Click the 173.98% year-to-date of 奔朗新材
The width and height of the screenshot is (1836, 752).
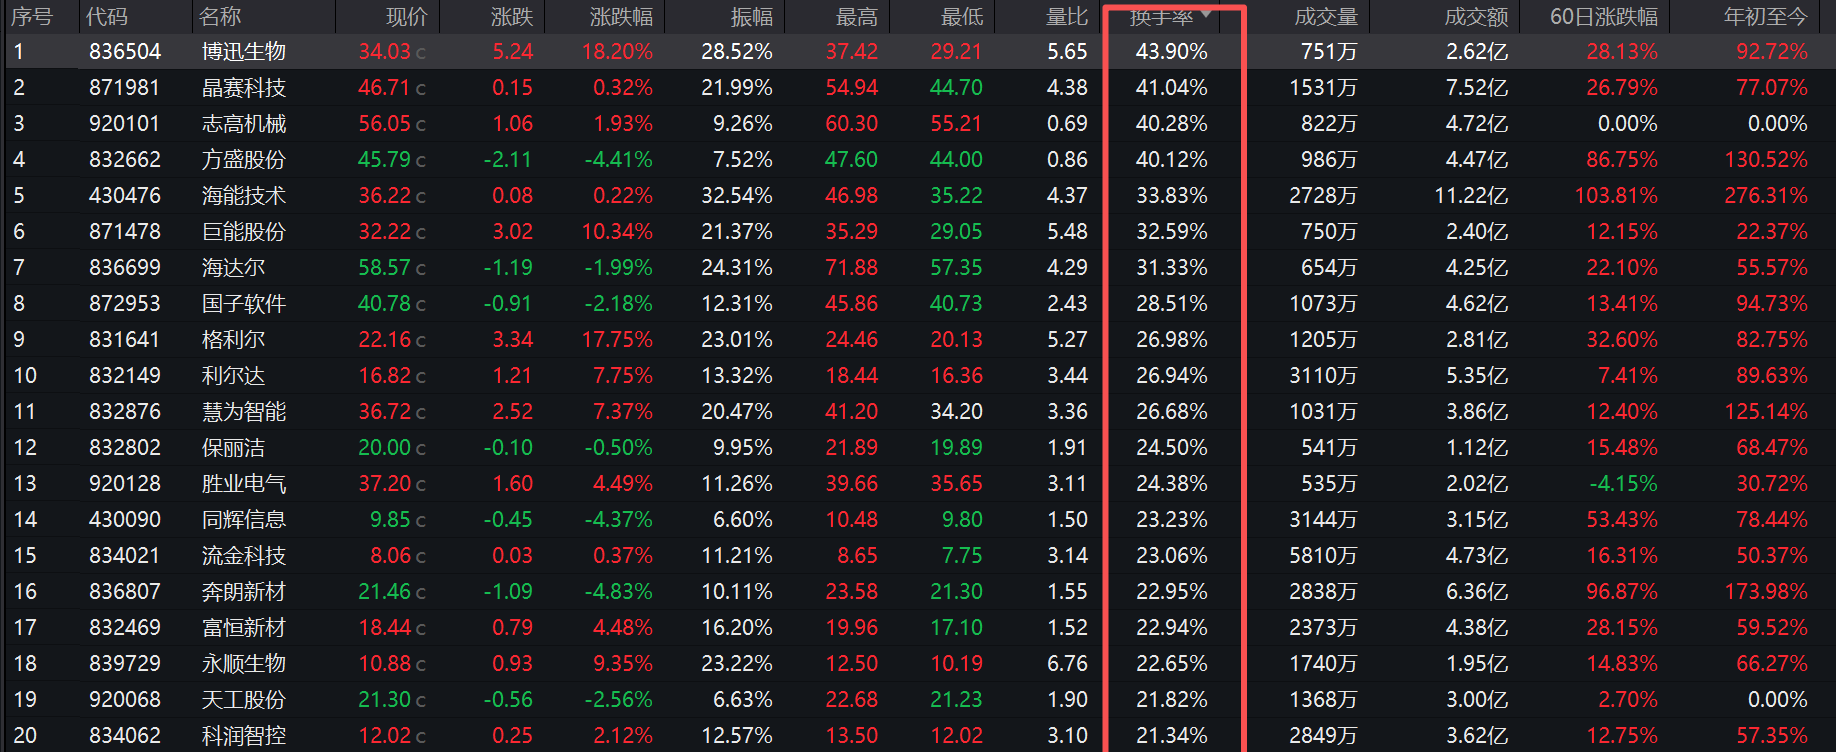click(1766, 592)
